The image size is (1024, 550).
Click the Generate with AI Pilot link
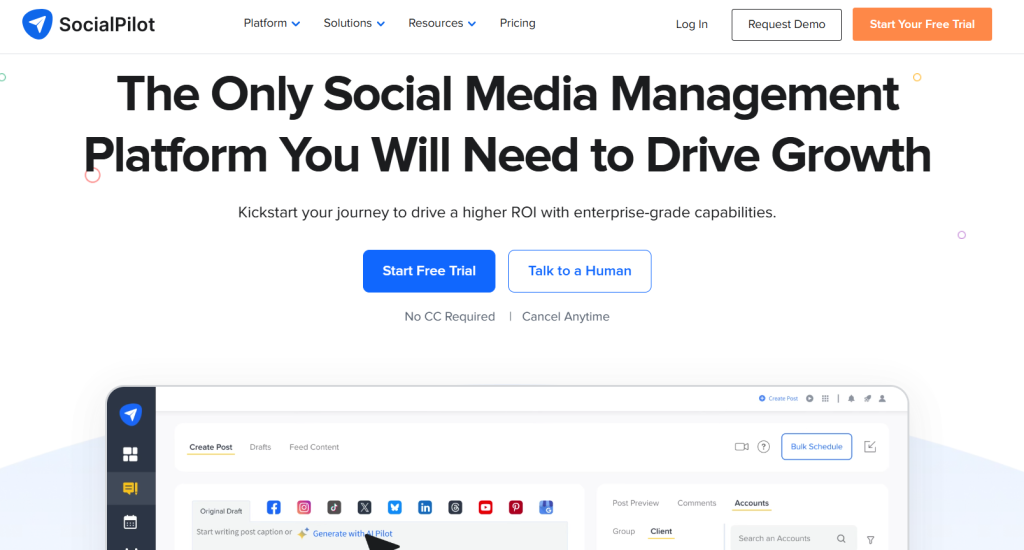pos(353,534)
